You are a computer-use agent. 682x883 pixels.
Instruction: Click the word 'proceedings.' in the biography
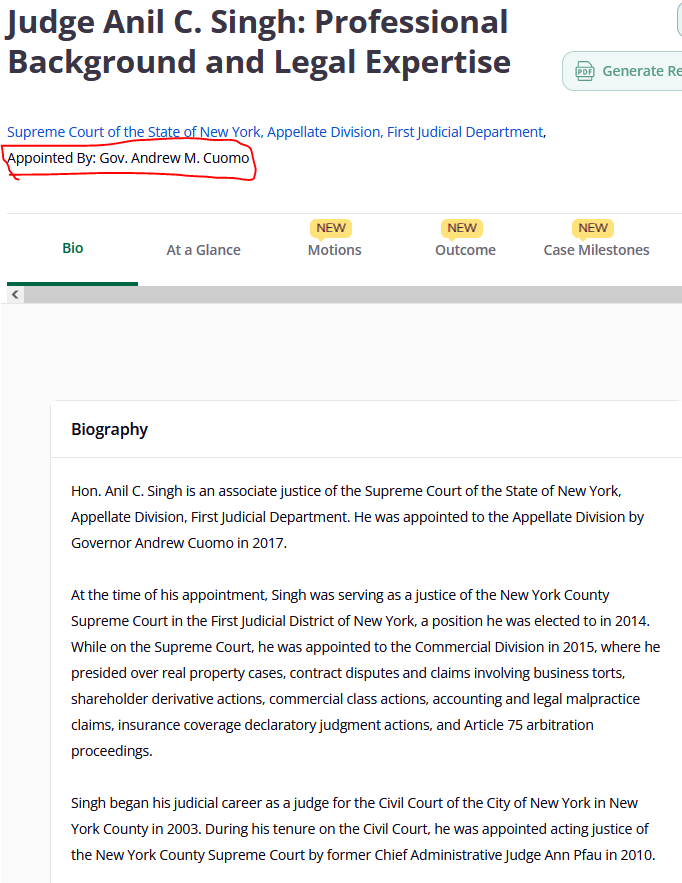112,751
